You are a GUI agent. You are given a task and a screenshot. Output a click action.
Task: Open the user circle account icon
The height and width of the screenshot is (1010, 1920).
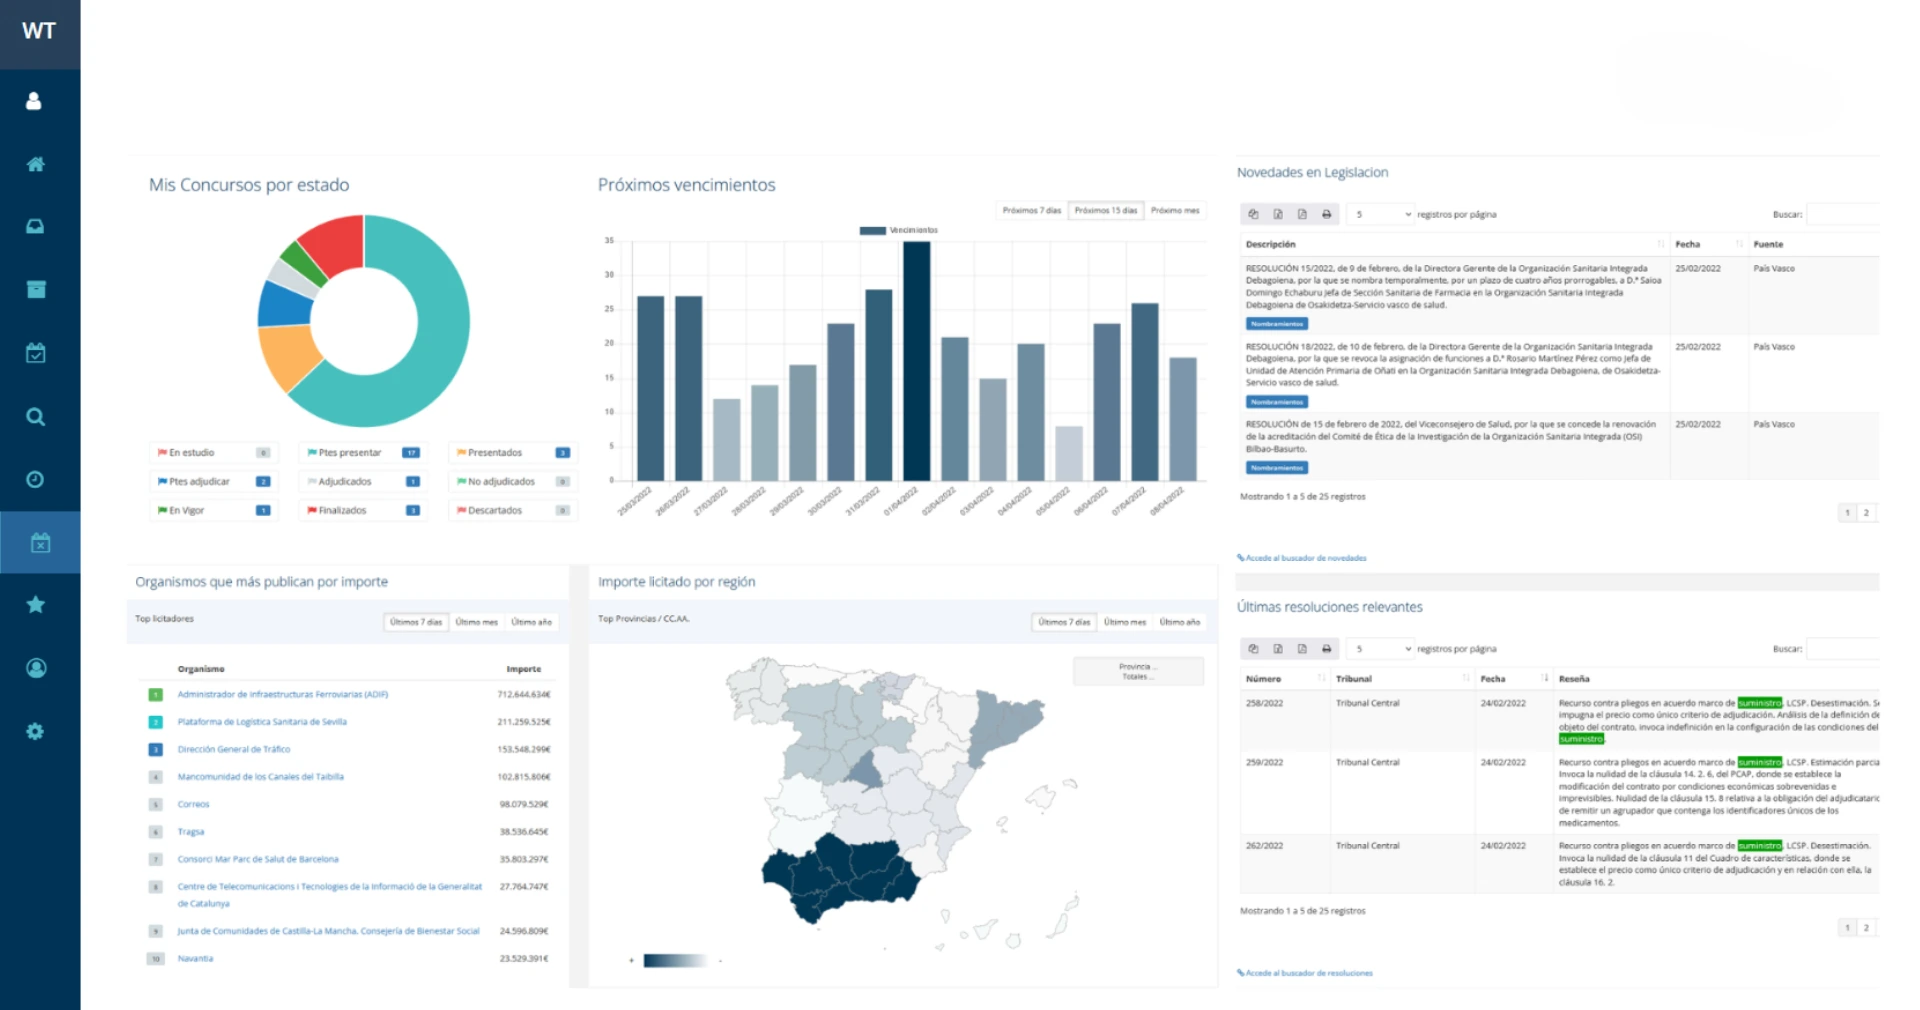point(35,668)
